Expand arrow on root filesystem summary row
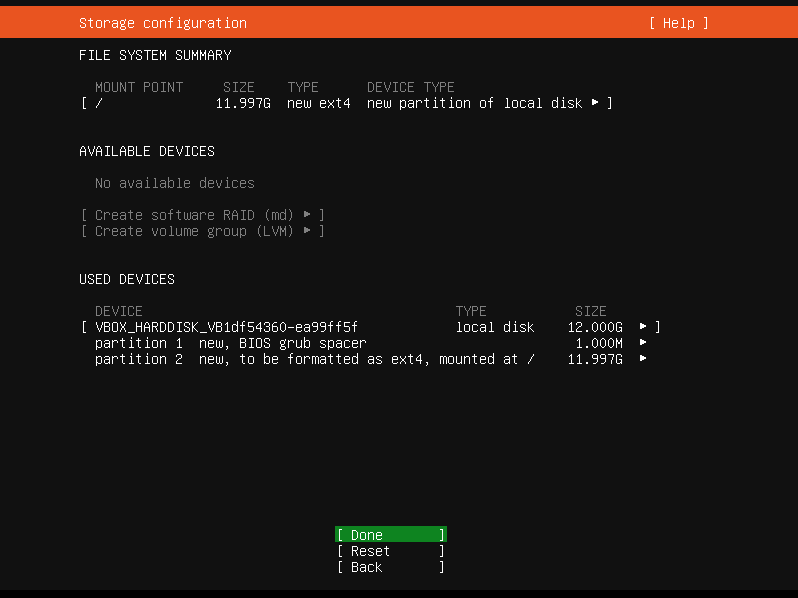Screen dimensions: 798x598 595,103
